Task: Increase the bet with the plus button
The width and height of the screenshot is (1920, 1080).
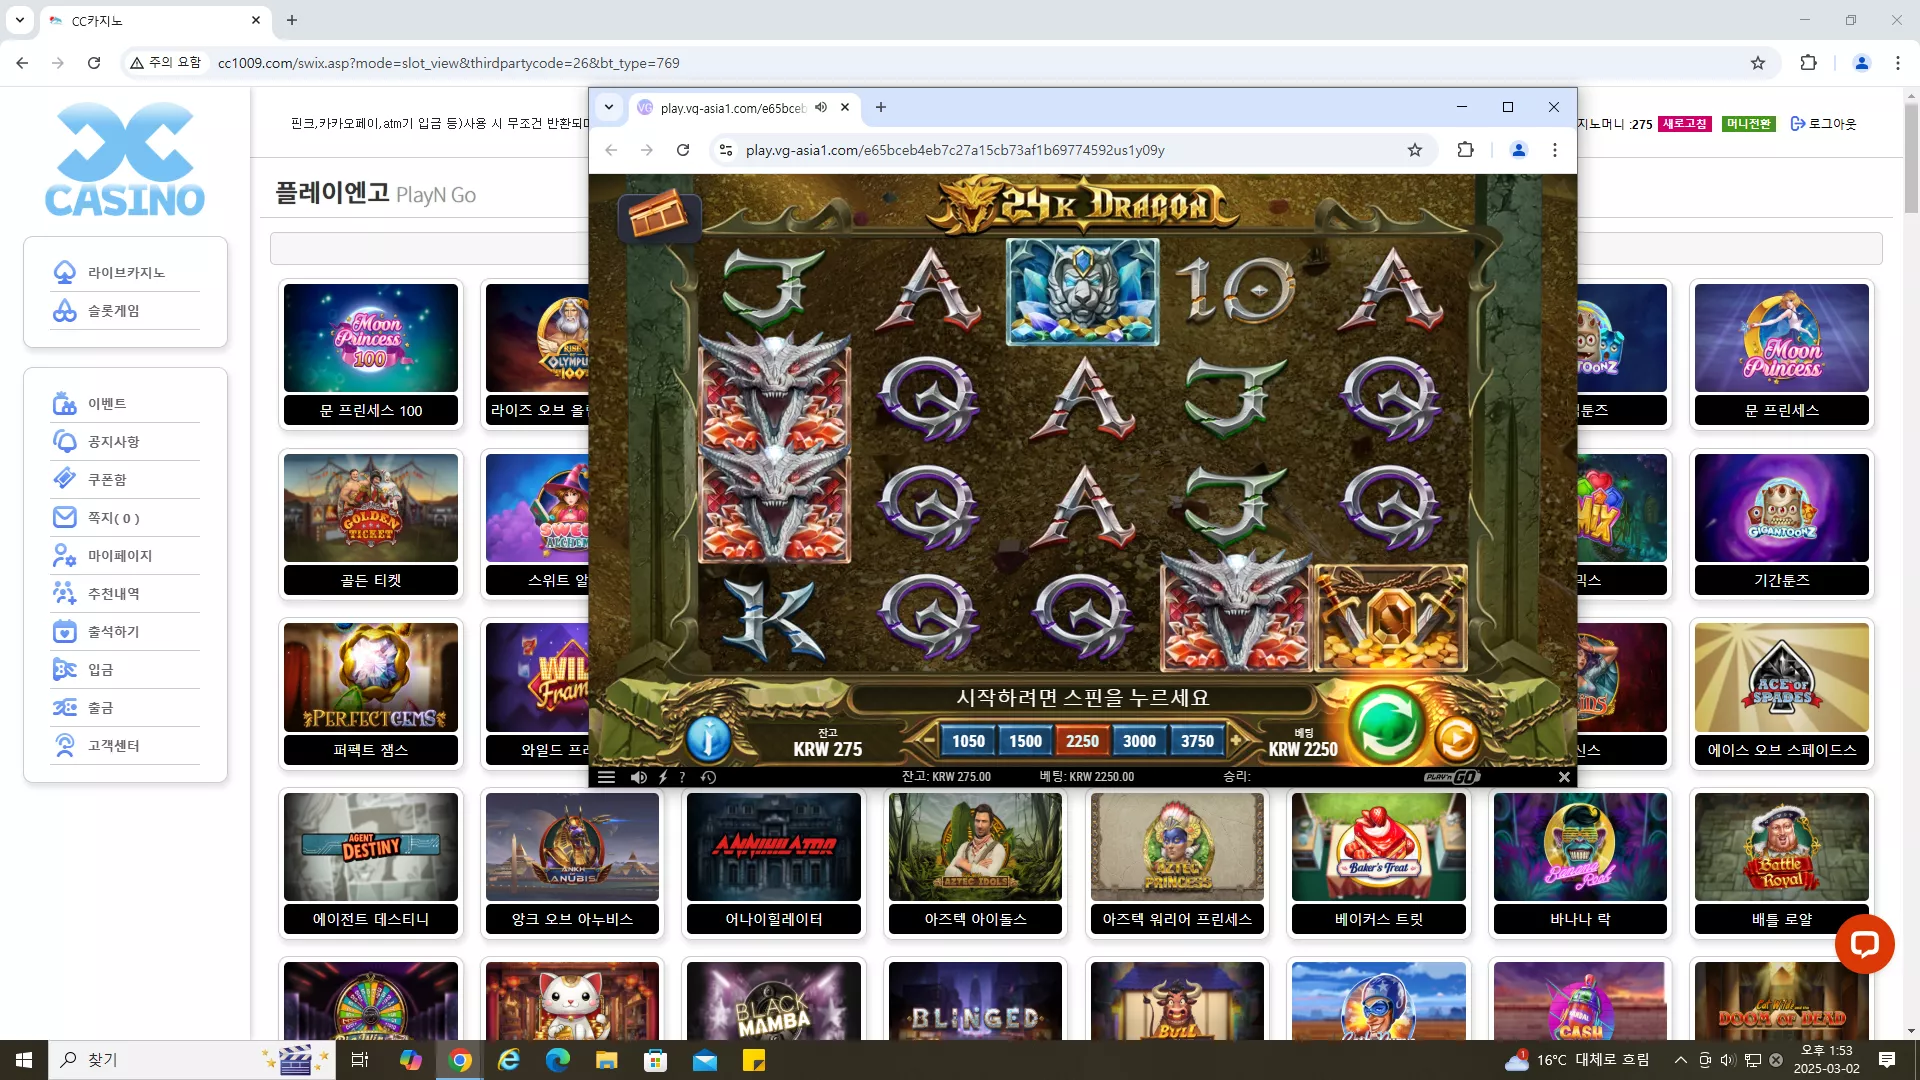Action: pos(1236,741)
